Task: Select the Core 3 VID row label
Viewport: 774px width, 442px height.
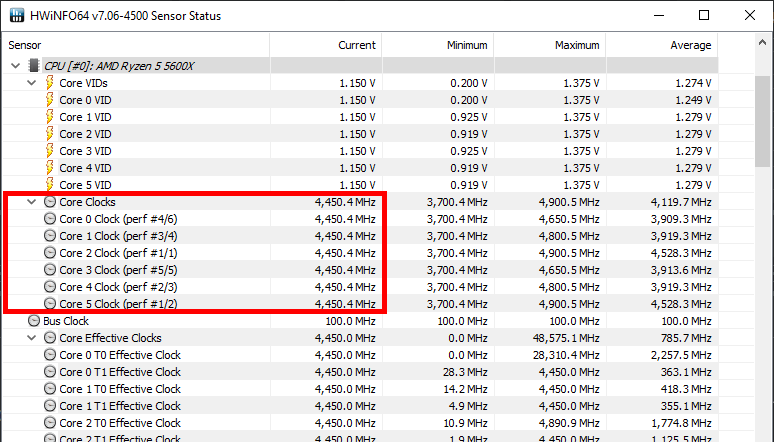Action: (x=85, y=151)
